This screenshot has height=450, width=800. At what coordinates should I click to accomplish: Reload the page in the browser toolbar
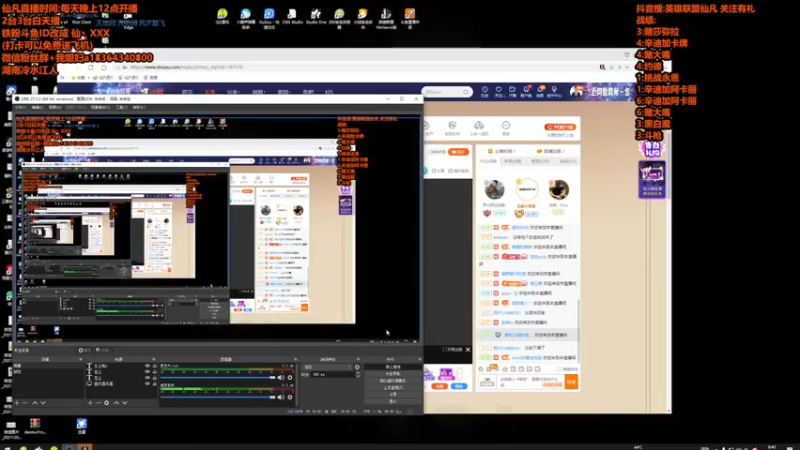point(90,67)
